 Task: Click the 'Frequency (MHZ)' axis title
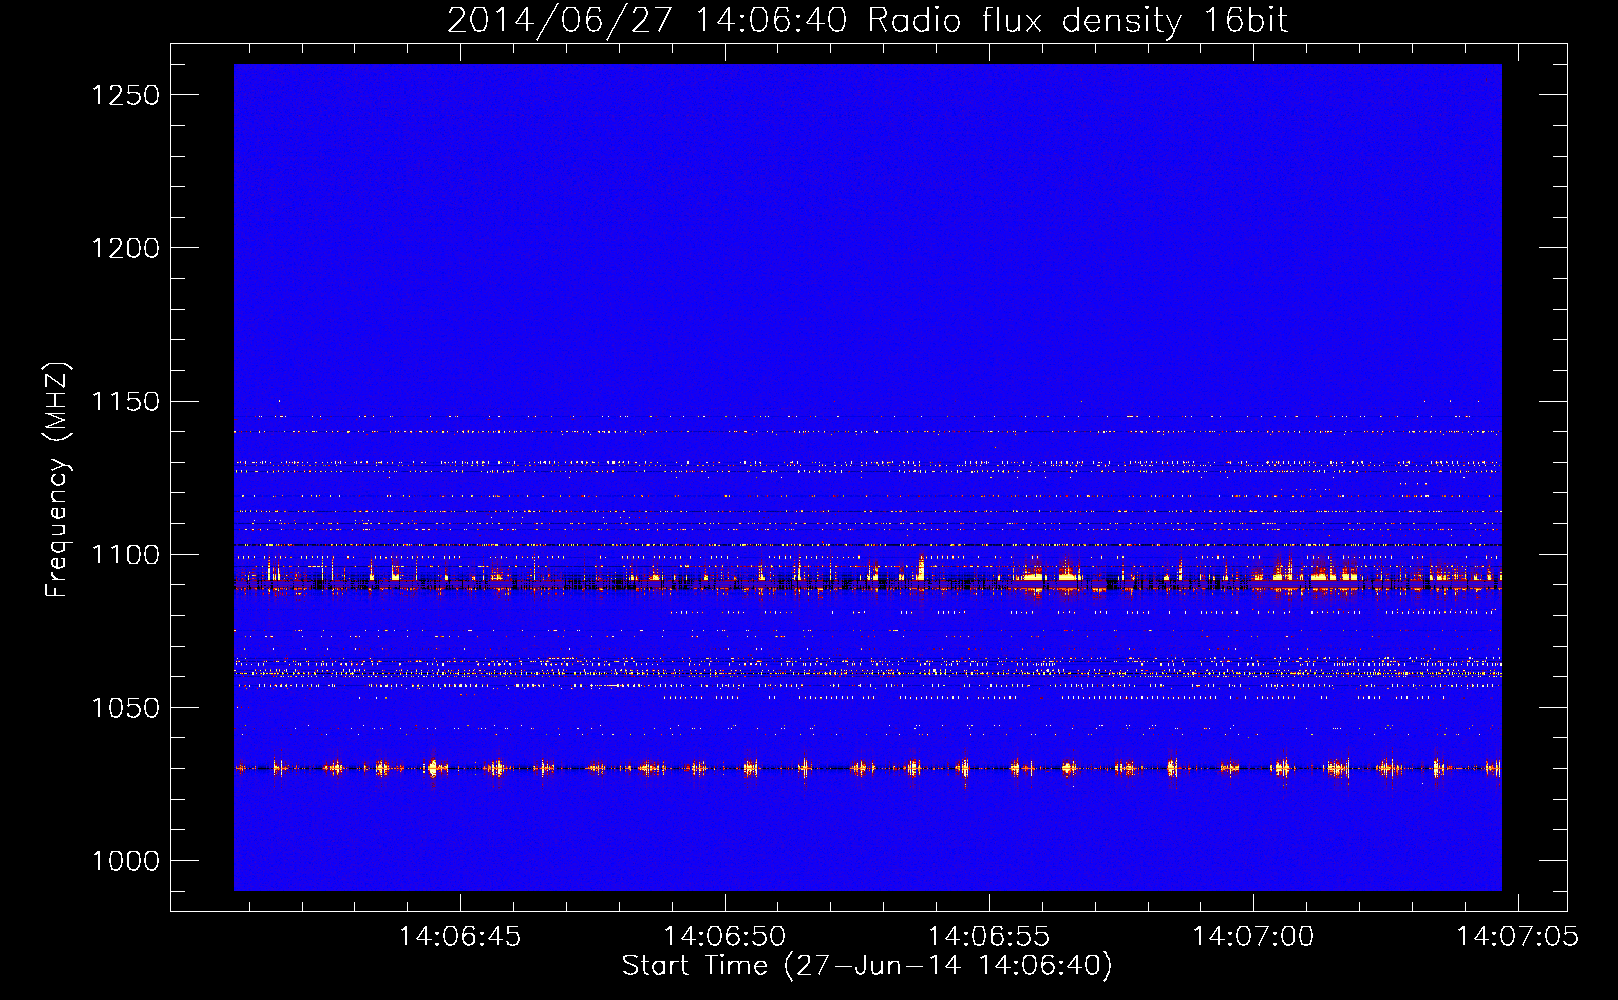[x=58, y=480]
